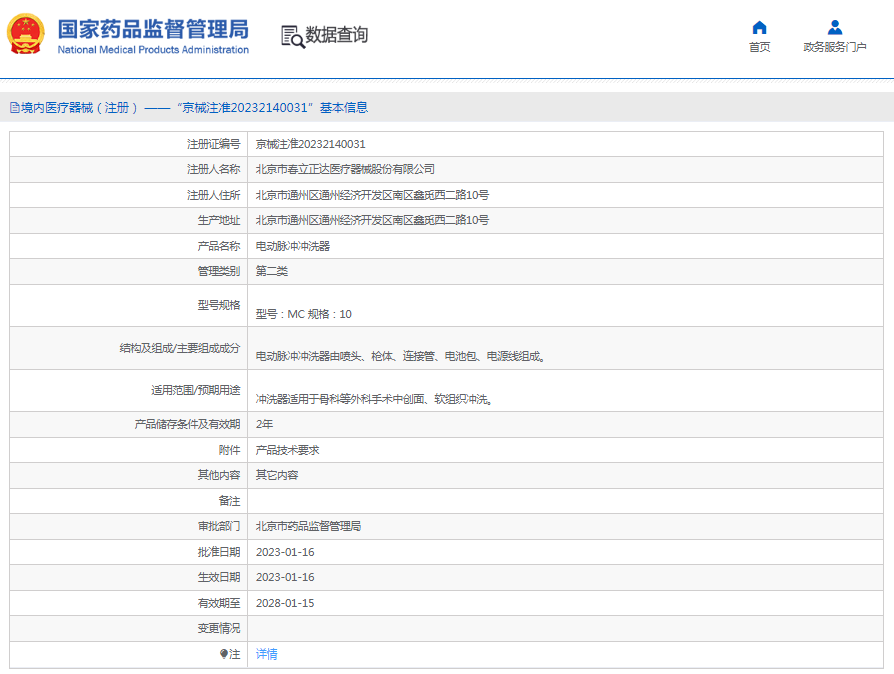Viewport: 894px width, 674px height.
Task: Open the 详情 details link
Action: pyautogui.click(x=266, y=654)
